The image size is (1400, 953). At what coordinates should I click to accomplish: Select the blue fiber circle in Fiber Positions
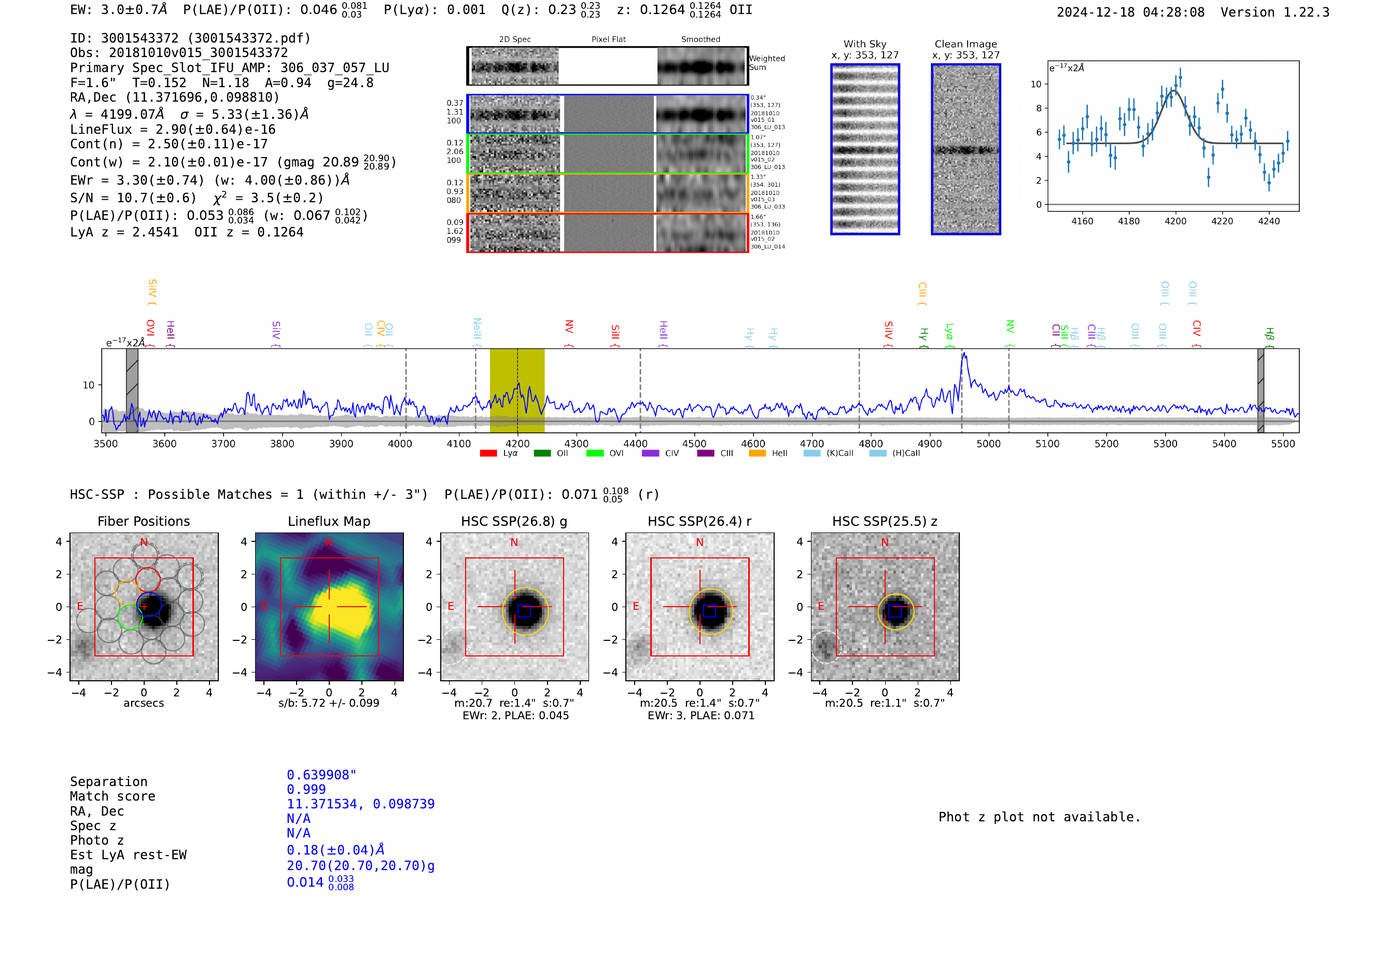[150, 604]
